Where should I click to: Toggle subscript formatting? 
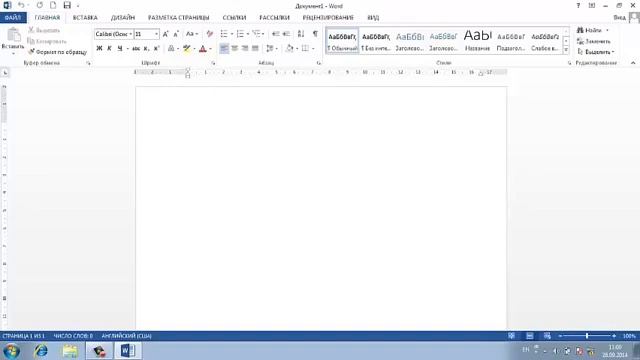146,48
